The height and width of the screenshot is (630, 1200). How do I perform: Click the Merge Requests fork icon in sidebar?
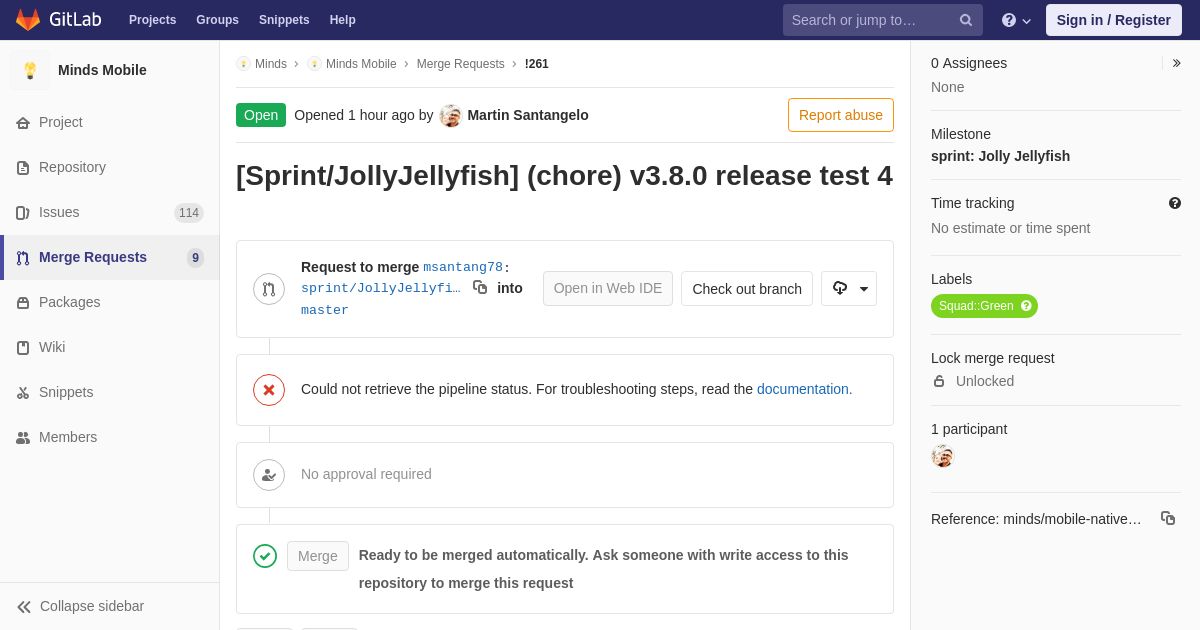23,258
